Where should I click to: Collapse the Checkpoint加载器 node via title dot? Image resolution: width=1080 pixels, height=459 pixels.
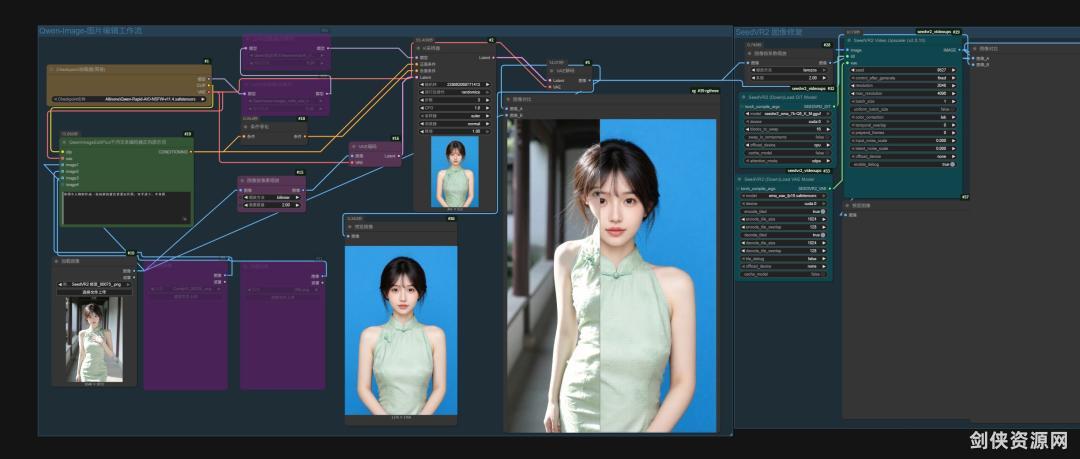point(53,69)
